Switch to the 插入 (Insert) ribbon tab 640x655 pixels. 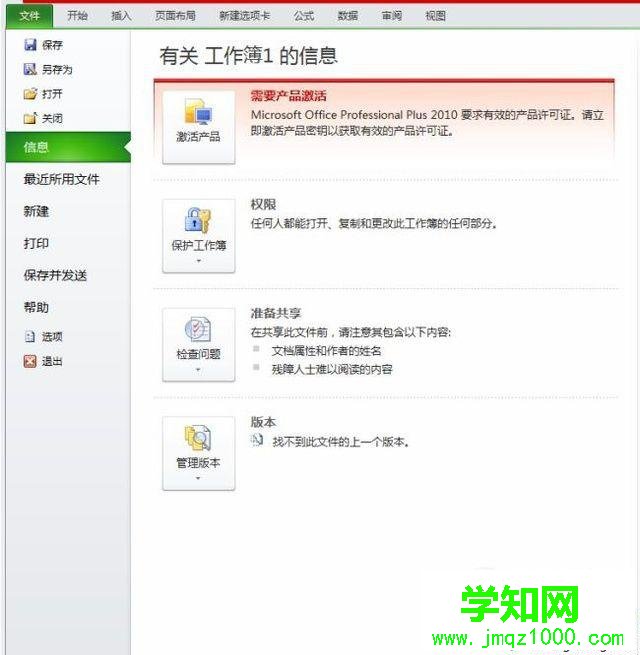point(122,16)
